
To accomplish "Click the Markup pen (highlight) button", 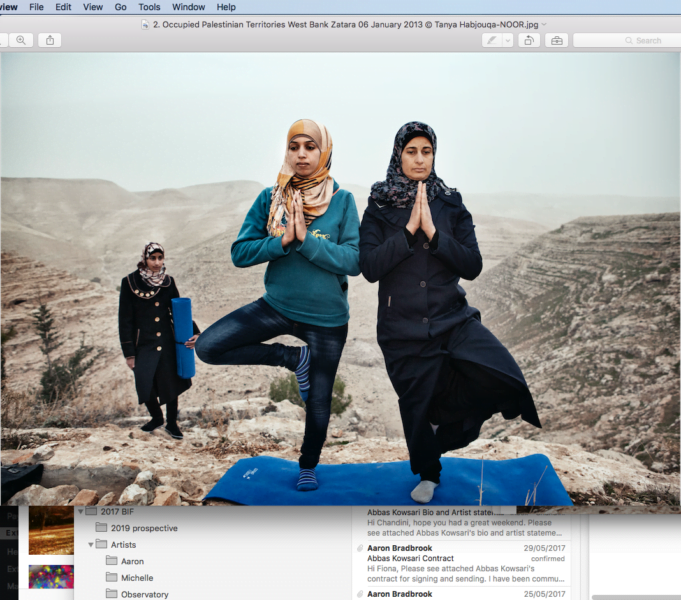I will pyautogui.click(x=490, y=40).
